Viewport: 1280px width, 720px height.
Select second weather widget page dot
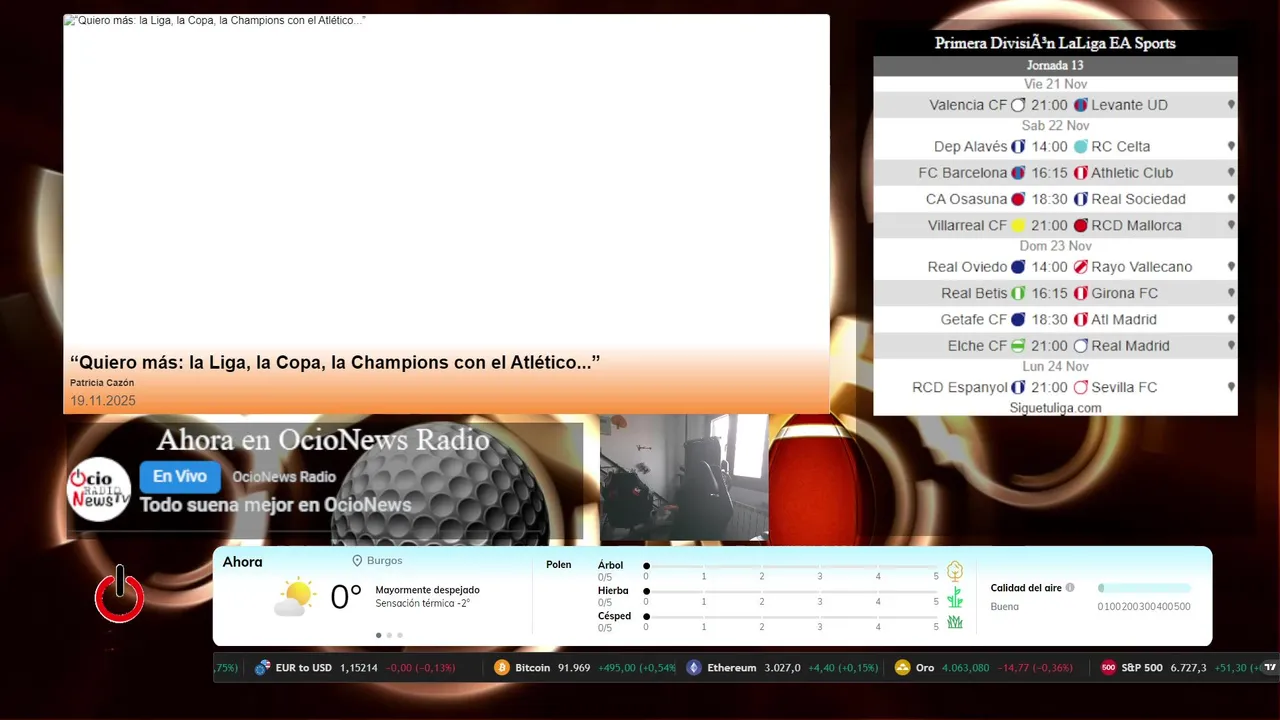389,635
